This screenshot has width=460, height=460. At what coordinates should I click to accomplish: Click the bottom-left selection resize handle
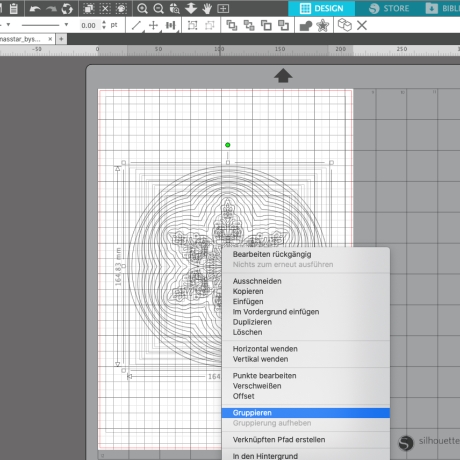(x=124, y=370)
